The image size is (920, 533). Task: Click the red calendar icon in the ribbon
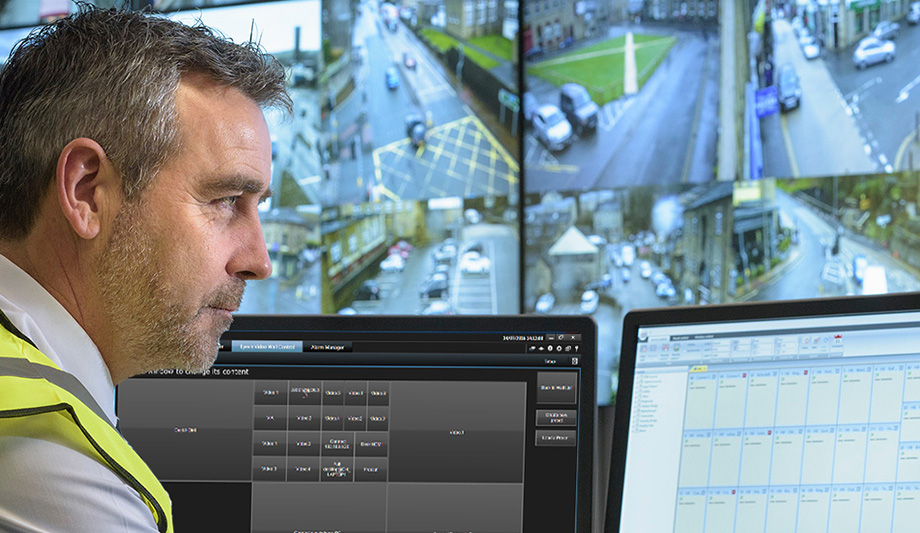coord(838,339)
